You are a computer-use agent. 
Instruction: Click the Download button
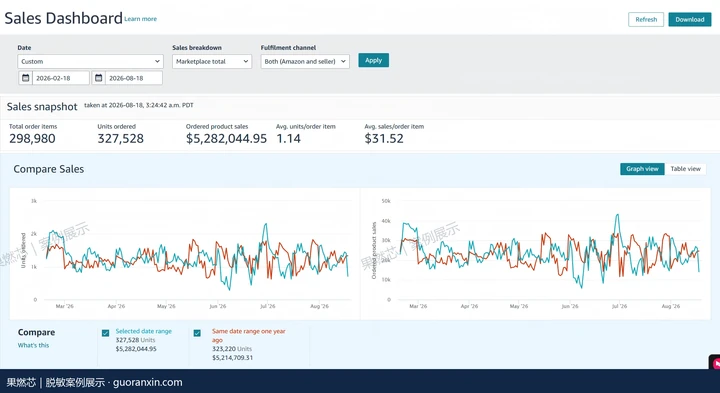pos(690,19)
